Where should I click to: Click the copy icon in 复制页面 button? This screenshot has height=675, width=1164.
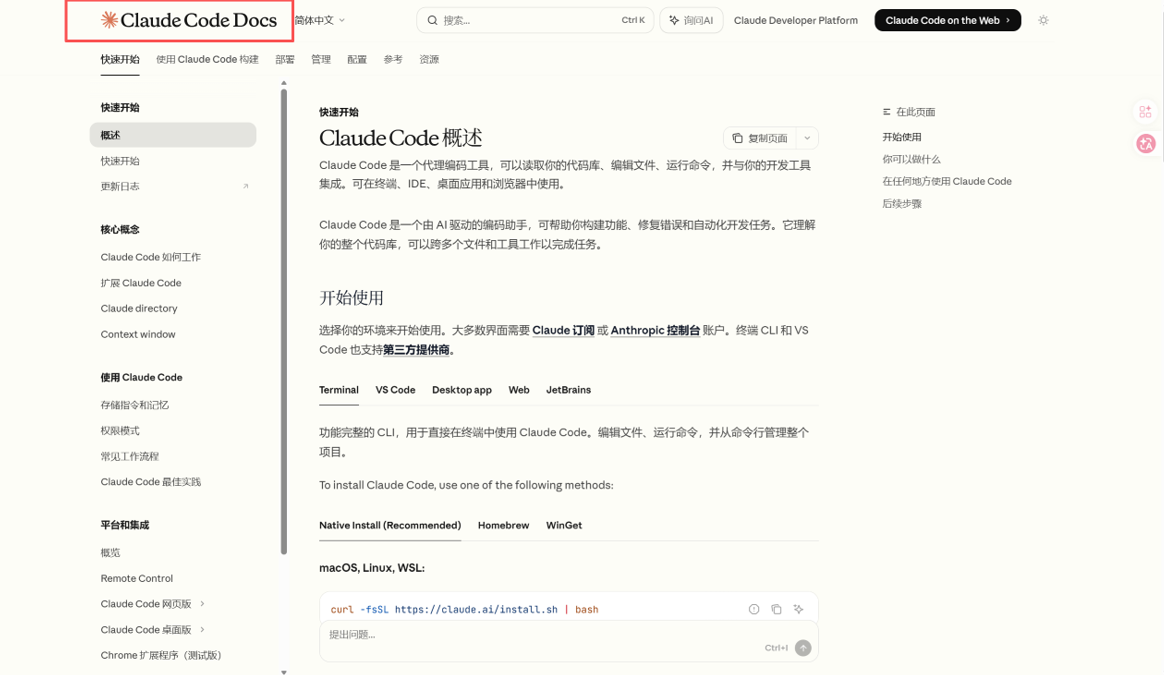coord(737,138)
